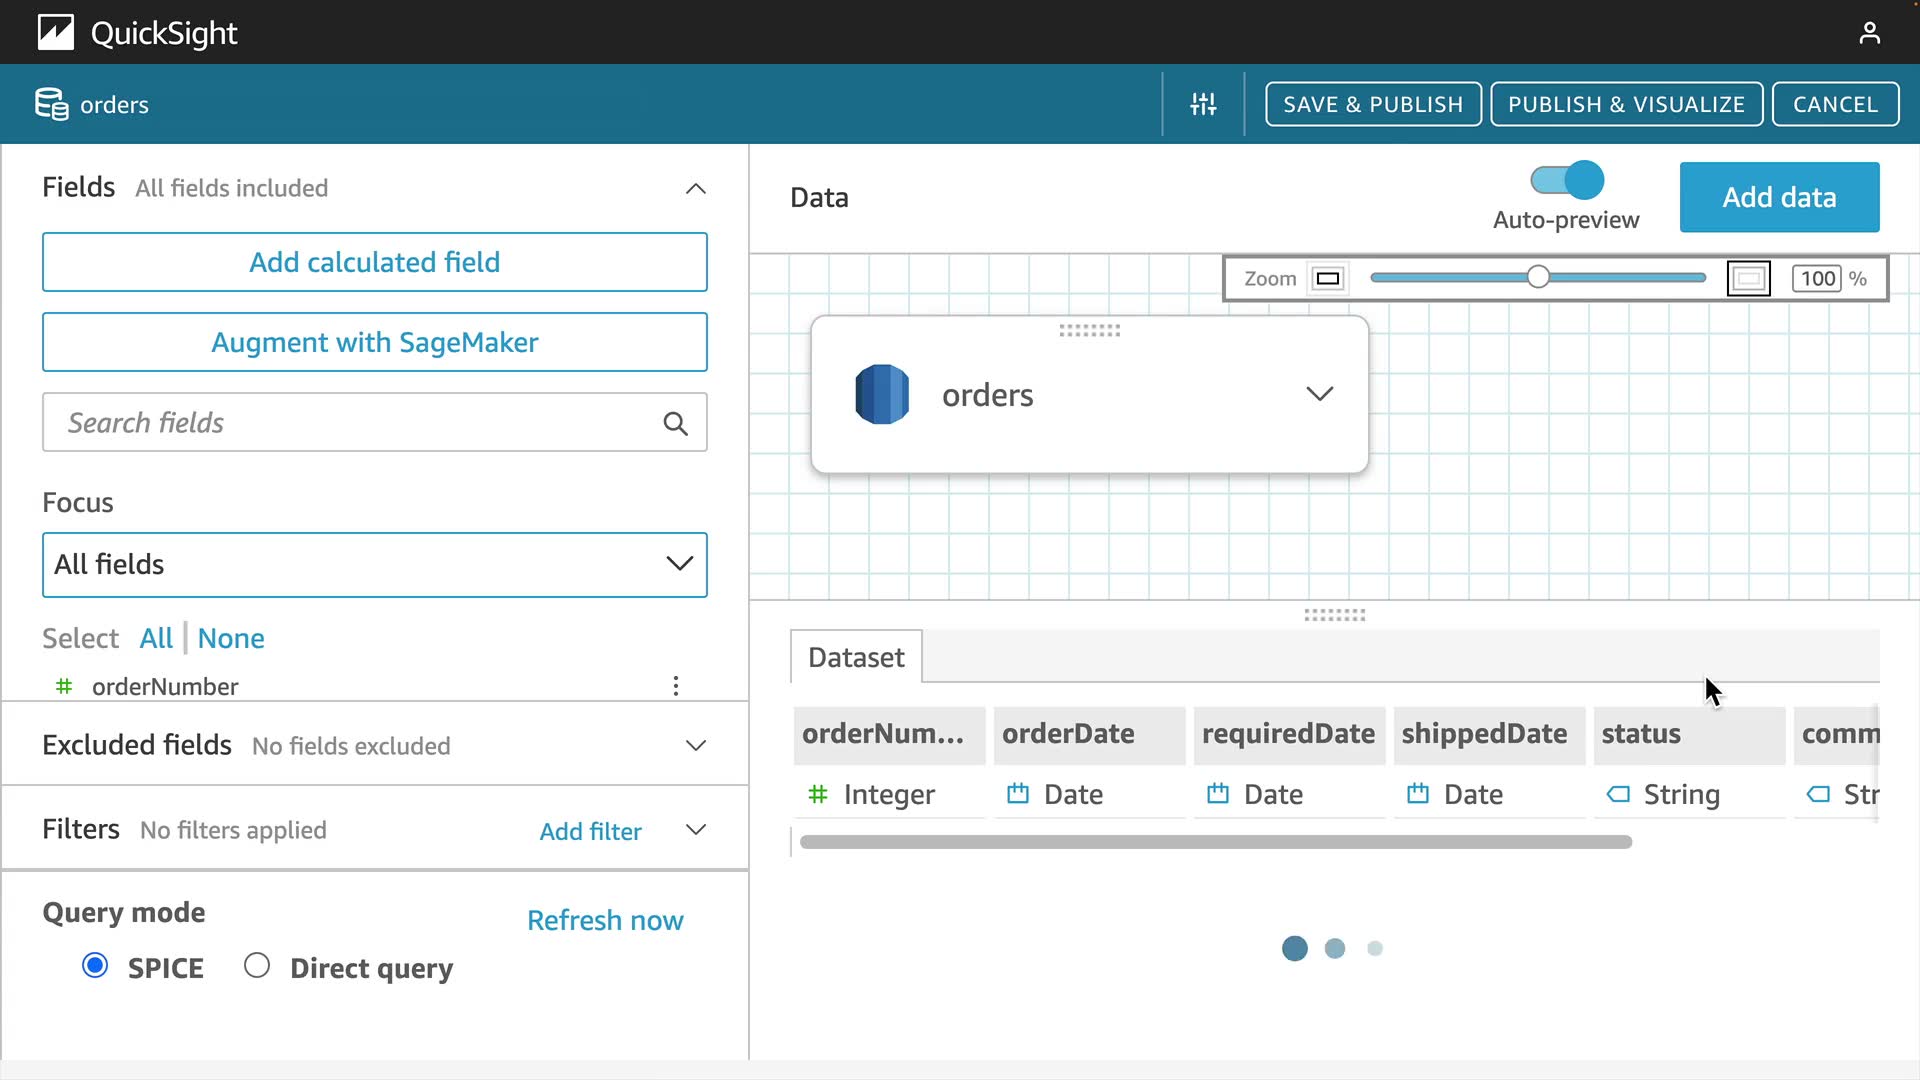Toggle the Auto-preview switch

click(x=1567, y=180)
